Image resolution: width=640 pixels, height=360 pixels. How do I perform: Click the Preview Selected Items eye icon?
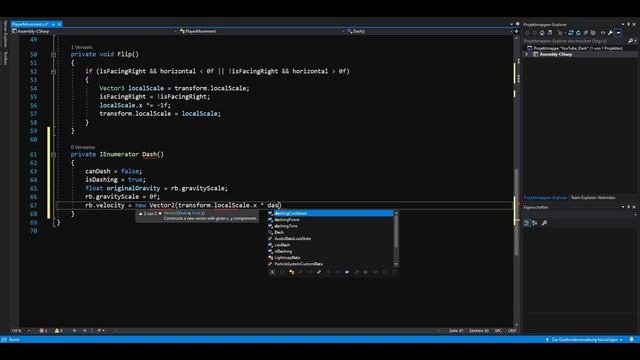[x=603, y=33]
